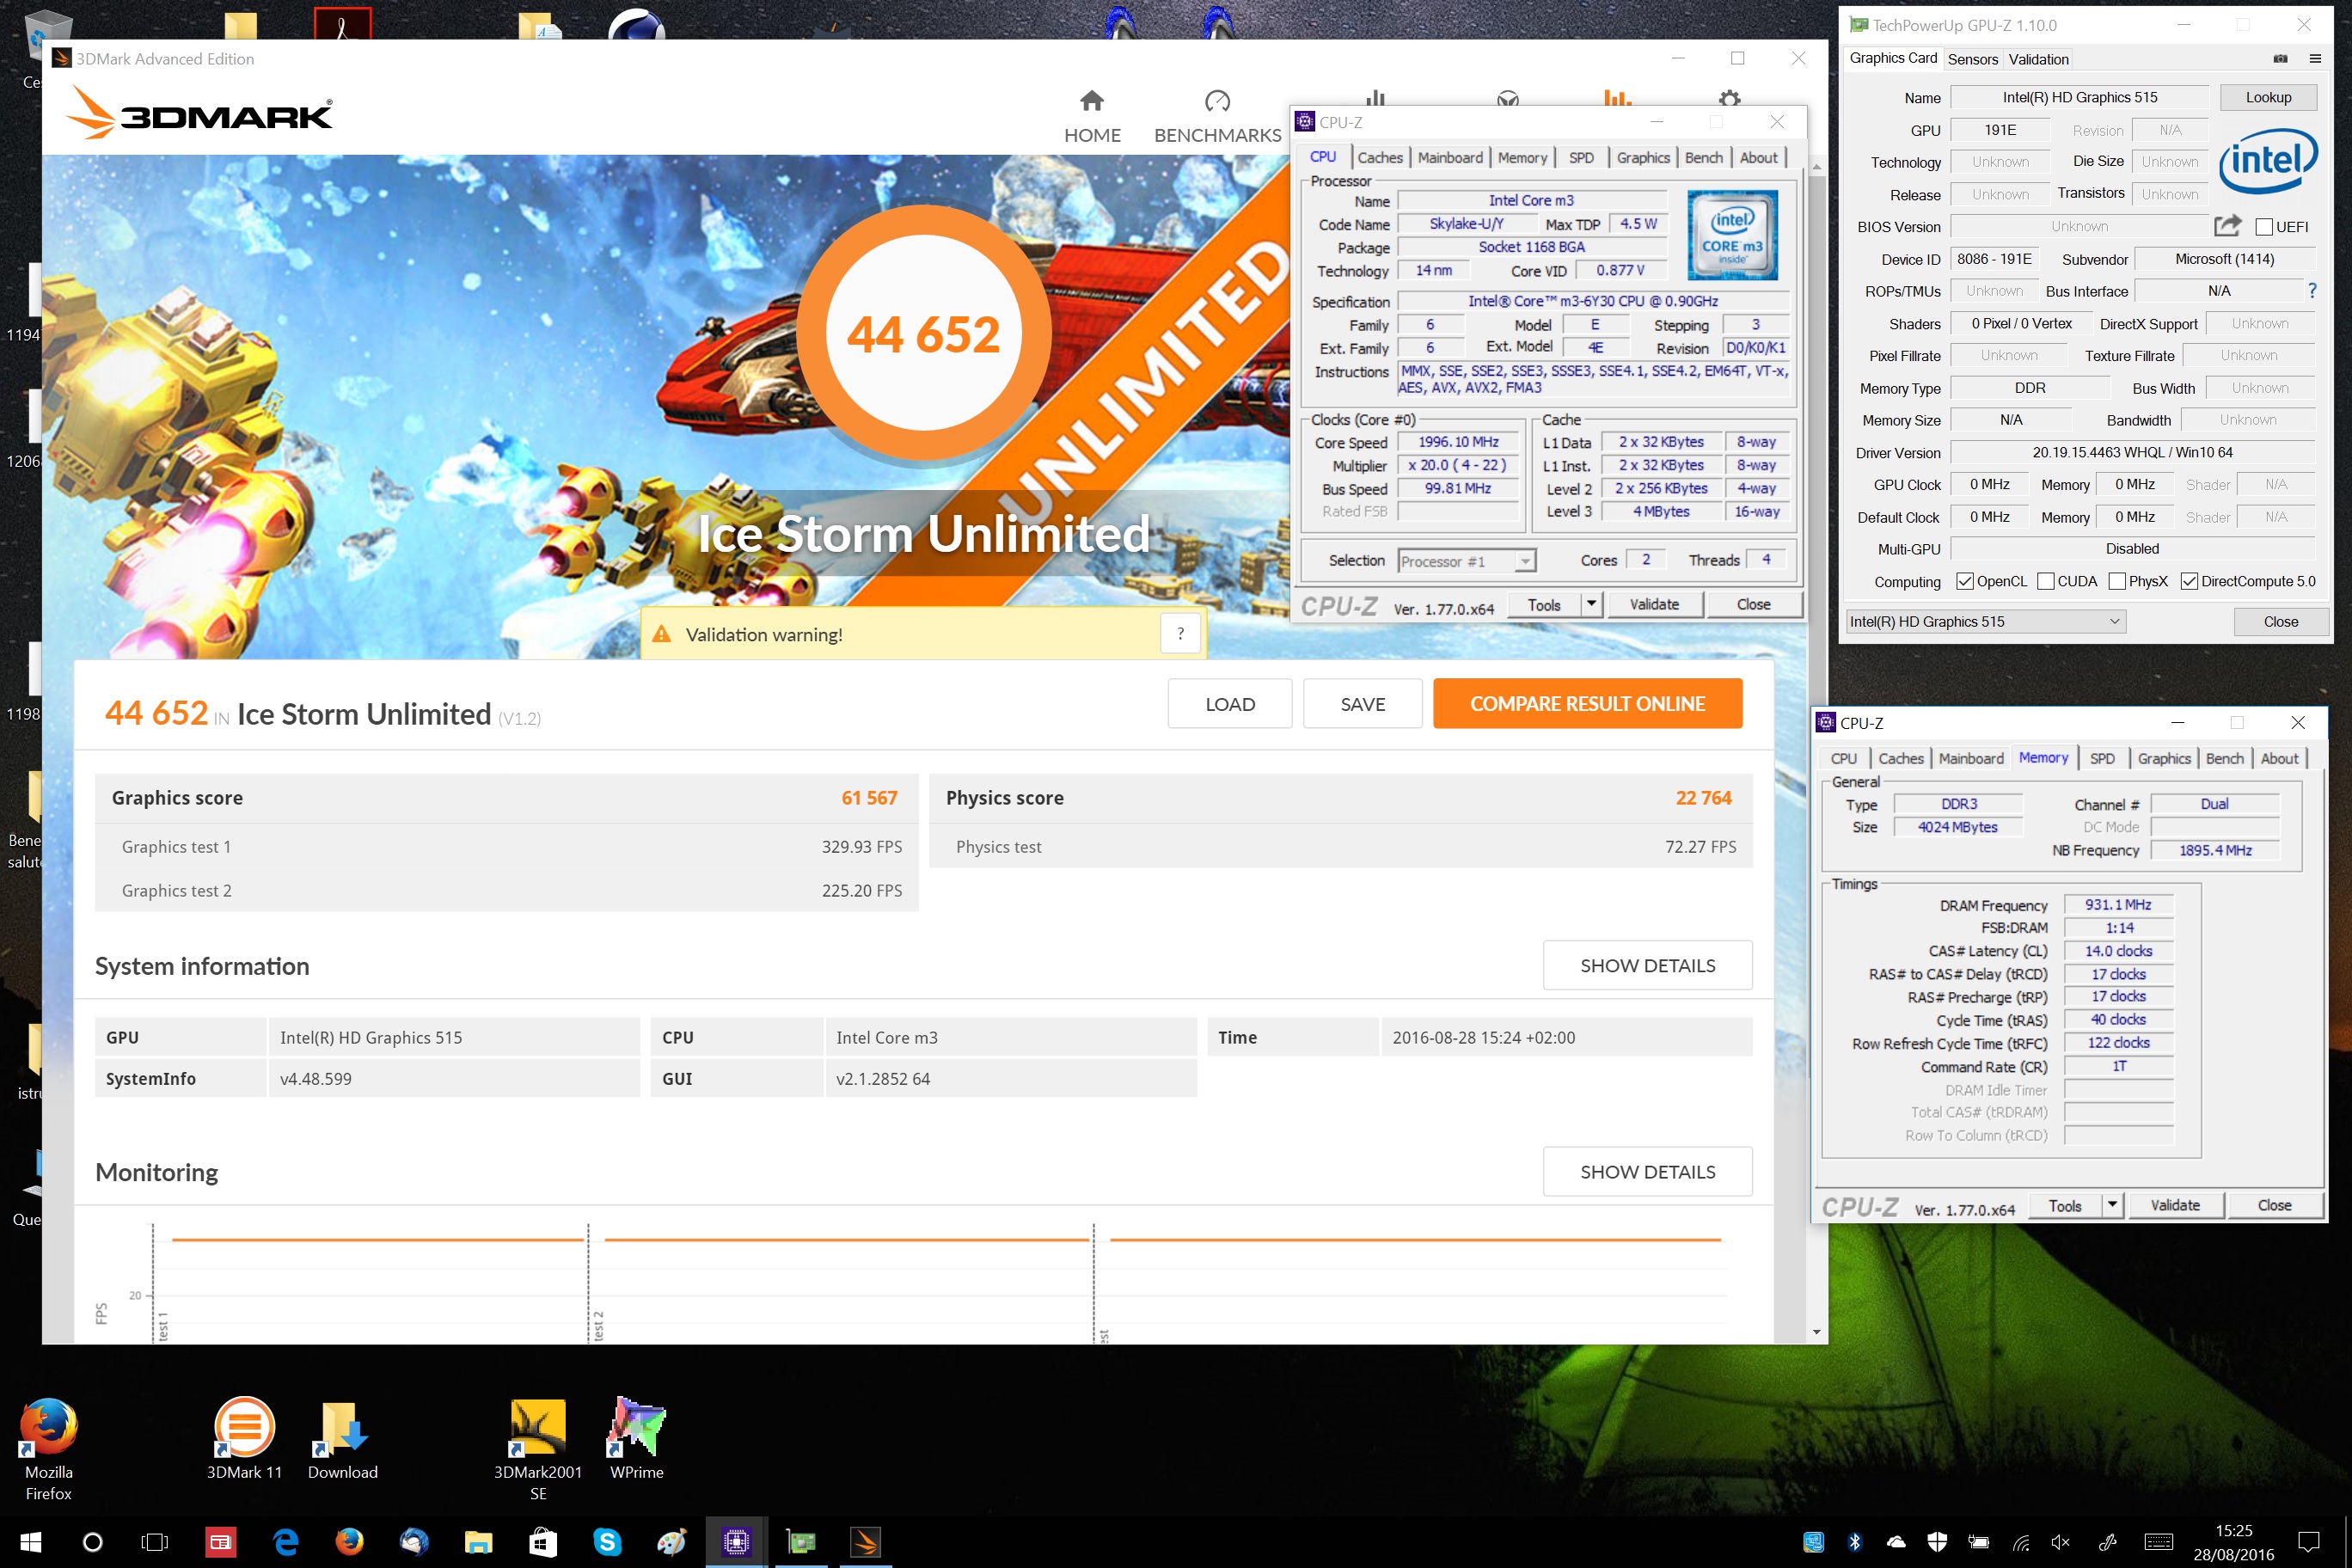The width and height of the screenshot is (2352, 1568).
Task: Toggle the PhysX checkbox in GPU-Z
Action: [2117, 581]
